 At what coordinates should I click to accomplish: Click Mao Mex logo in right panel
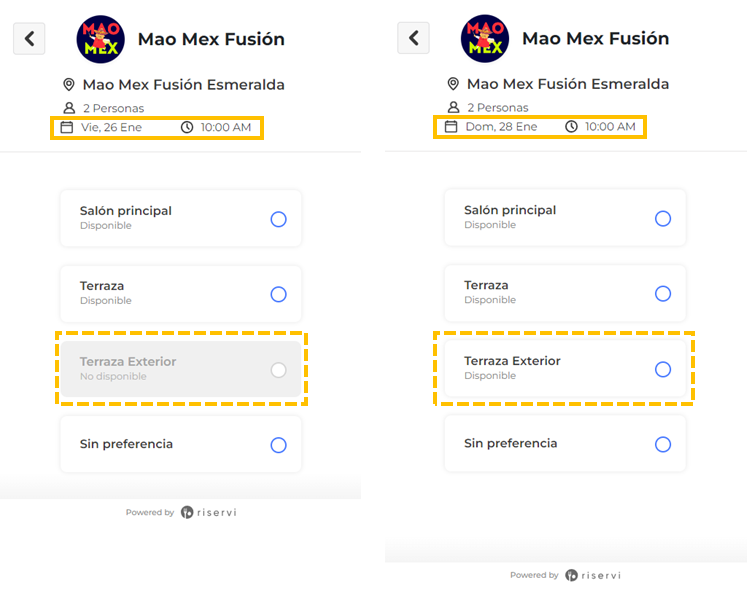tap(485, 39)
